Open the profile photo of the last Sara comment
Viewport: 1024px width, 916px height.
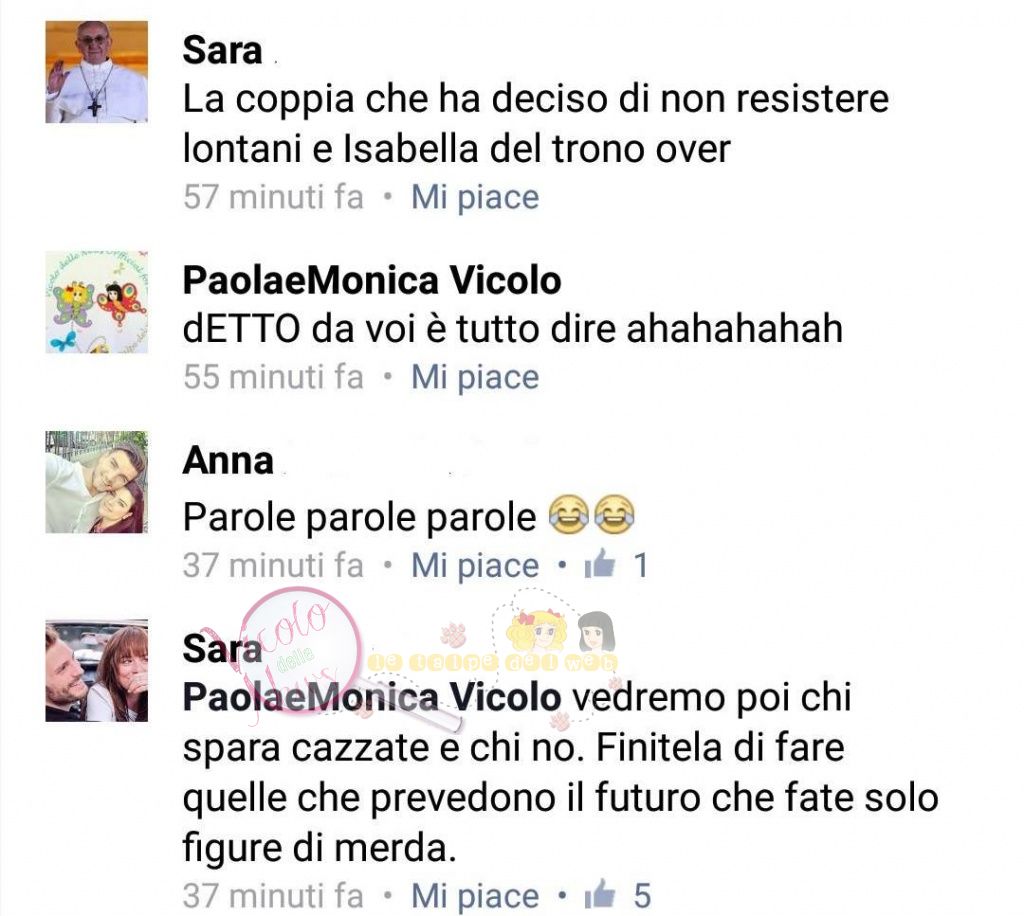point(97,671)
